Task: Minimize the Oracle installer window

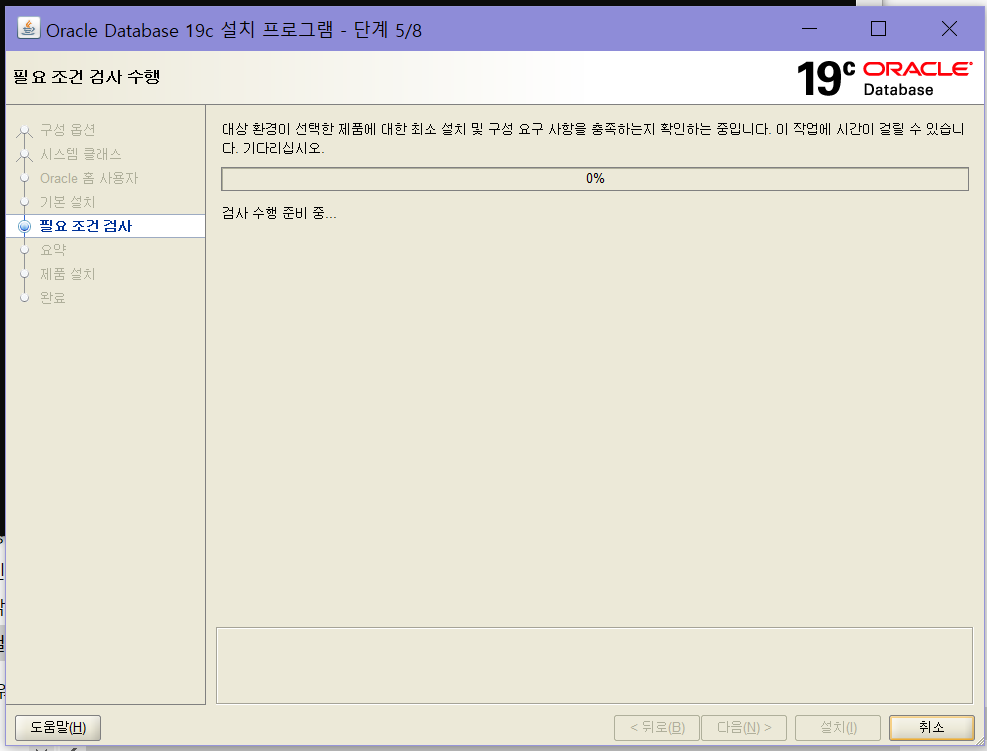Action: pyautogui.click(x=809, y=28)
